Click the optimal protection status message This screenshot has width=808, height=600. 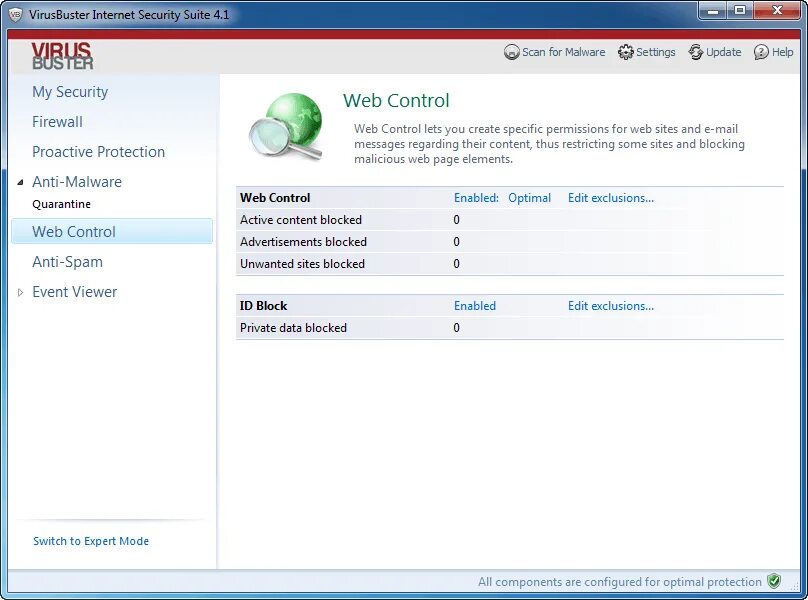pyautogui.click(x=619, y=582)
